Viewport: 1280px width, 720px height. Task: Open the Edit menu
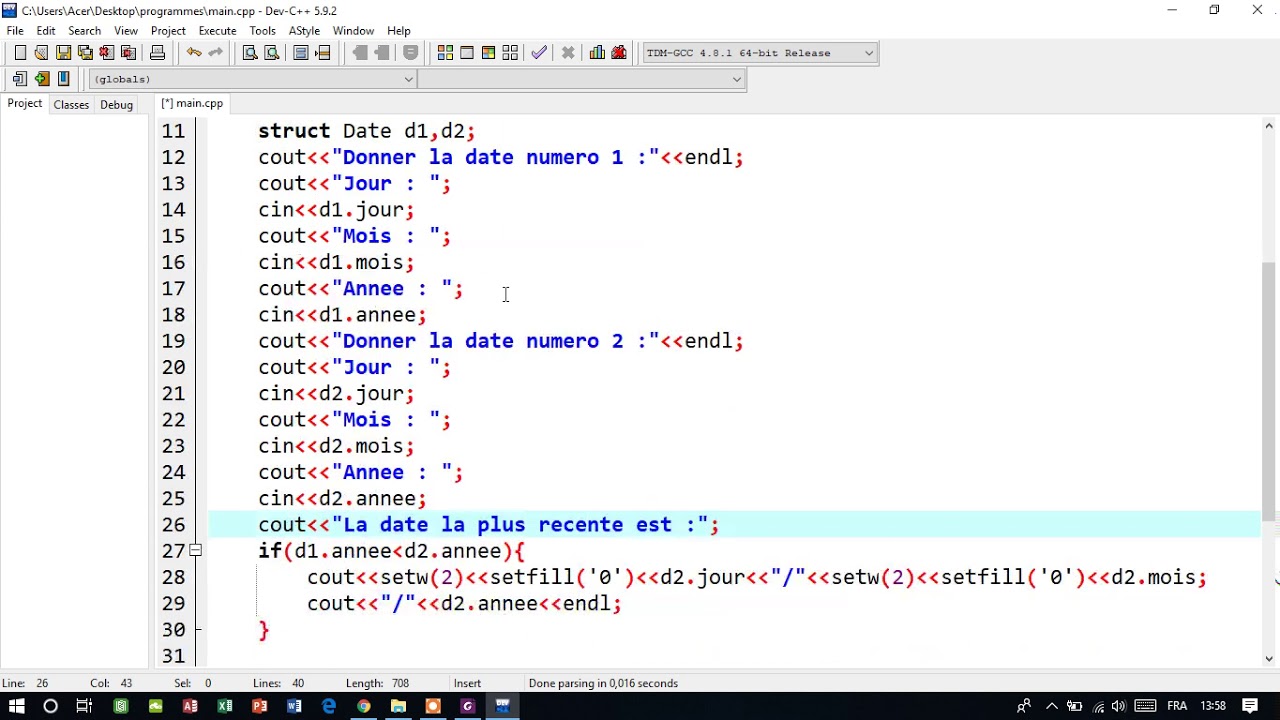(x=46, y=31)
